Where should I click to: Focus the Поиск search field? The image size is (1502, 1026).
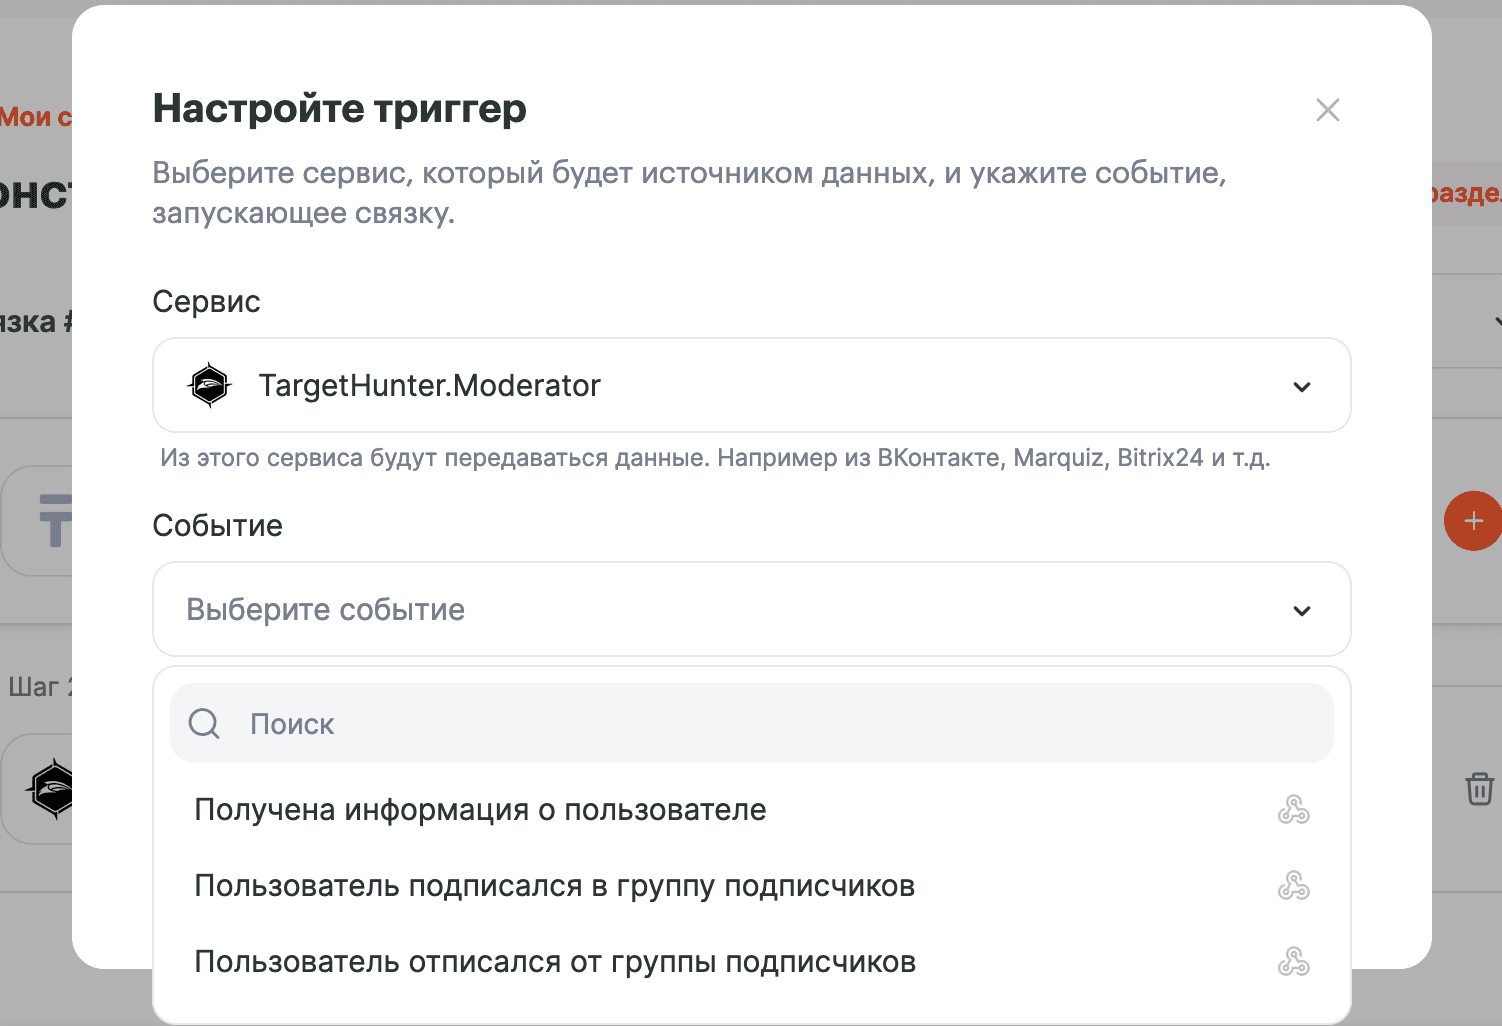(x=780, y=724)
